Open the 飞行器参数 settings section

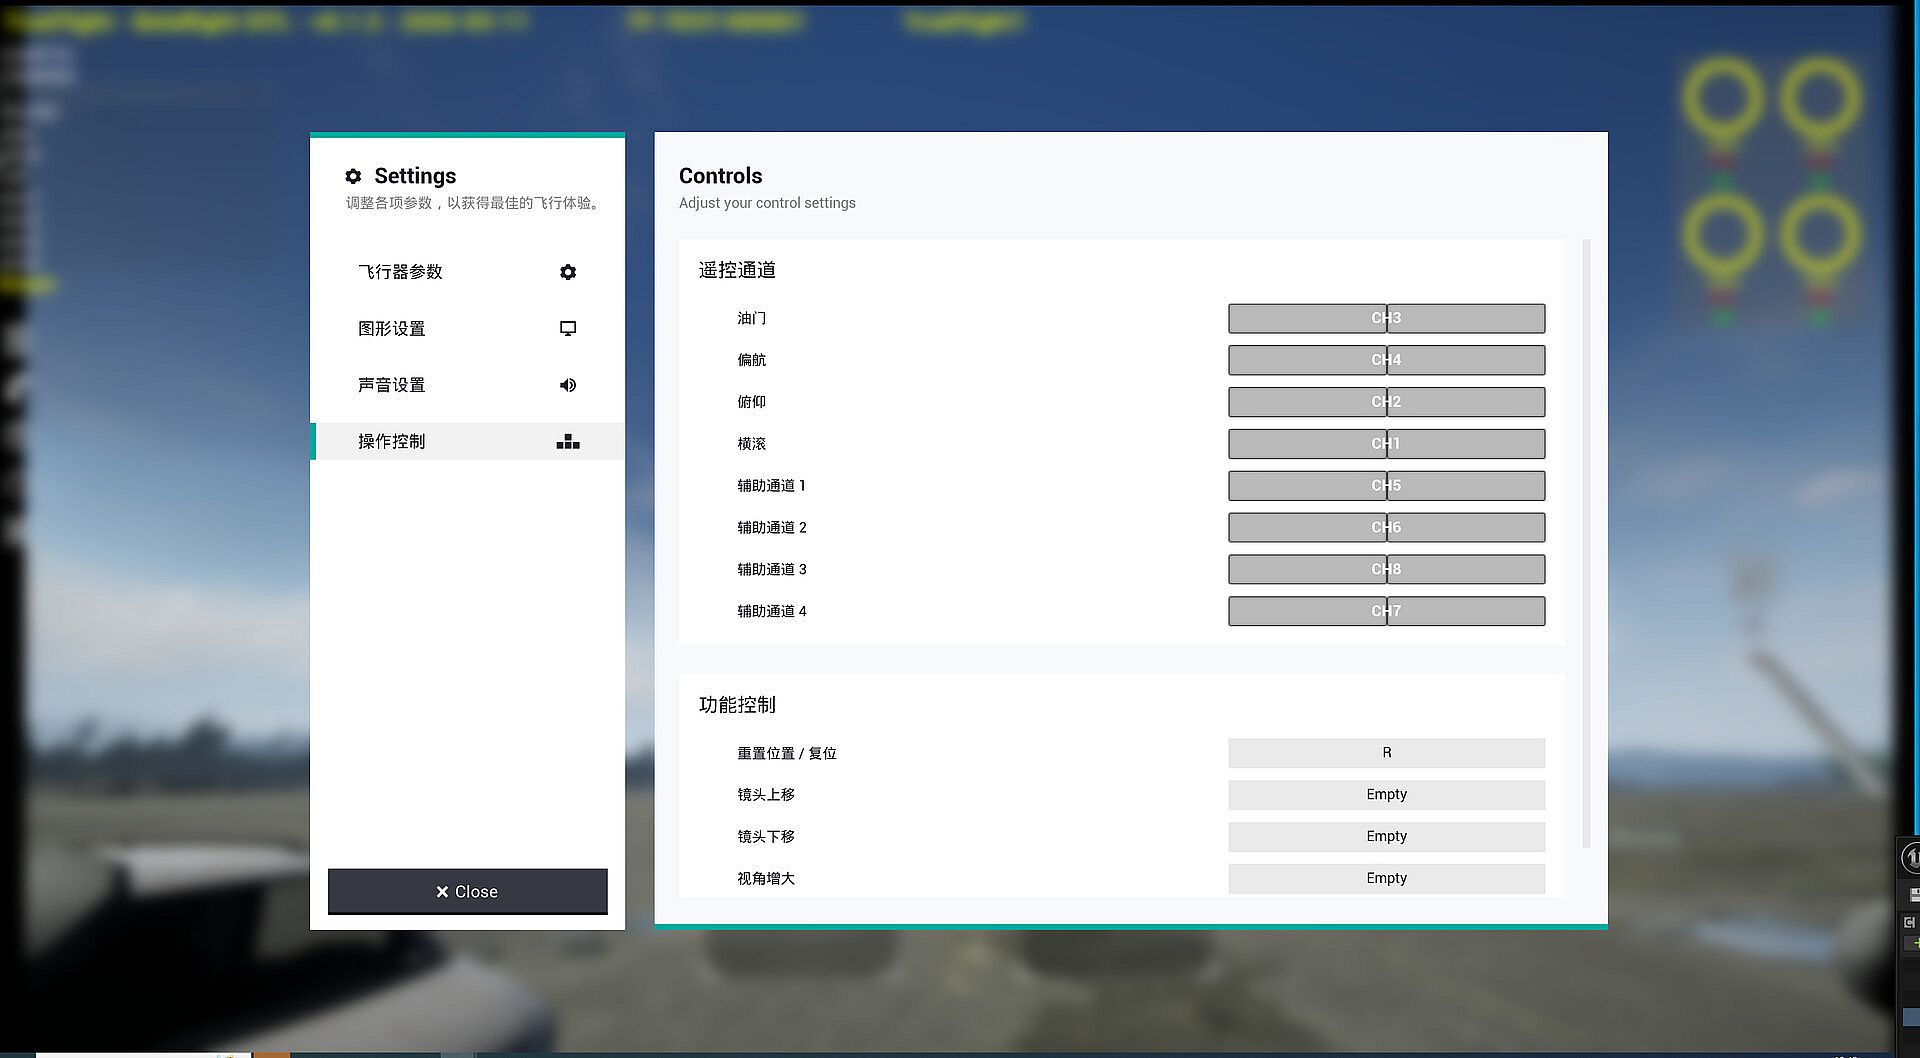(x=468, y=272)
